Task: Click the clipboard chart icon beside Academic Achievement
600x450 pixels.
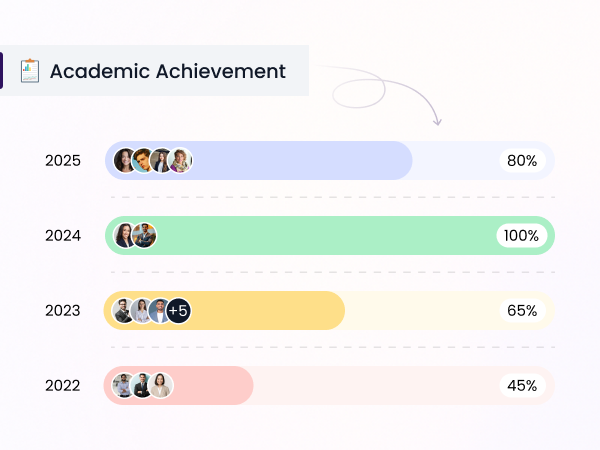Action: click(x=30, y=71)
